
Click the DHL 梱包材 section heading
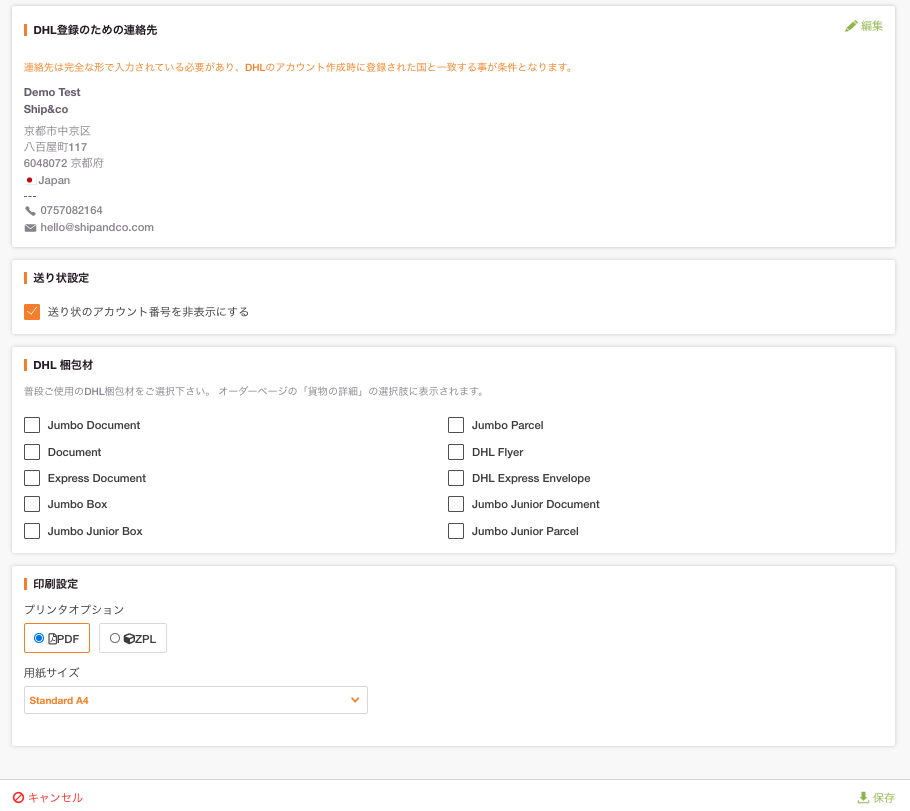(x=63, y=365)
